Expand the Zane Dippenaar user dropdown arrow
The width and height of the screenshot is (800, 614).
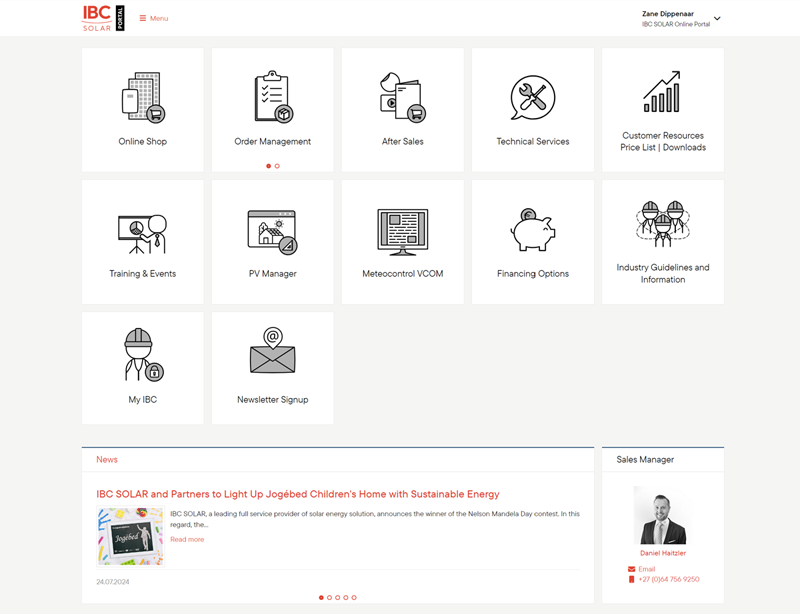[717, 18]
